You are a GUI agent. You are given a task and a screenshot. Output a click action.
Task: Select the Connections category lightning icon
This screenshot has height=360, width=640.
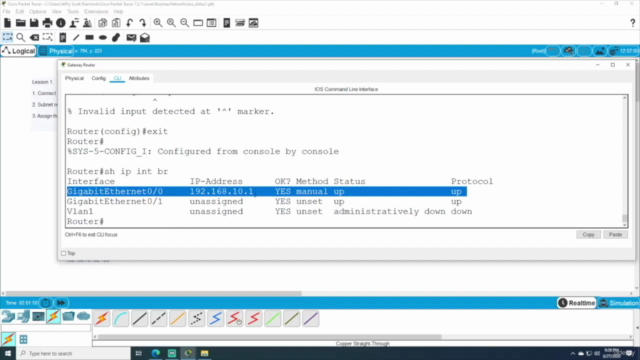pyautogui.click(x=53, y=316)
